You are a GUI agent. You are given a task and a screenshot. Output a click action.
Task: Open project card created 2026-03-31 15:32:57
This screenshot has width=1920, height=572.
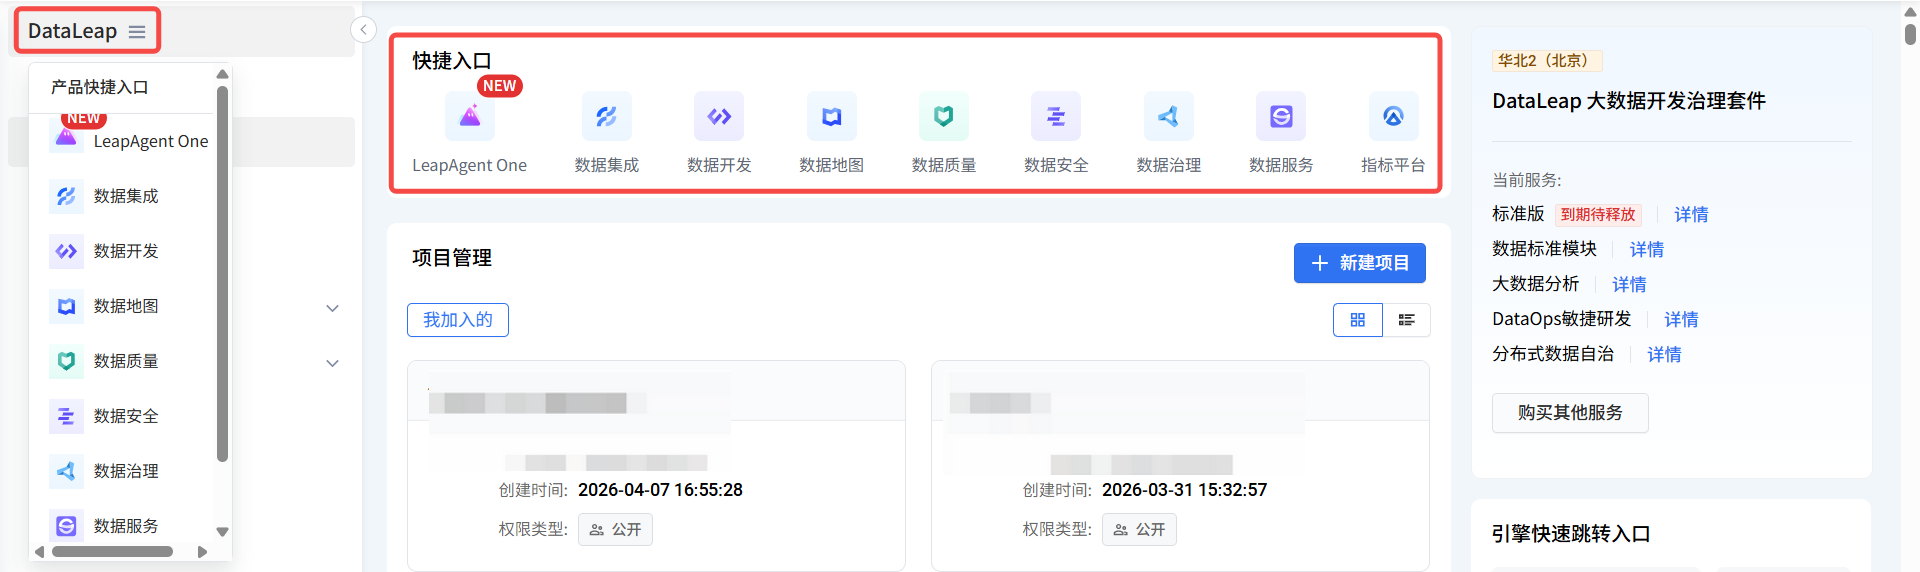[x=1180, y=466]
